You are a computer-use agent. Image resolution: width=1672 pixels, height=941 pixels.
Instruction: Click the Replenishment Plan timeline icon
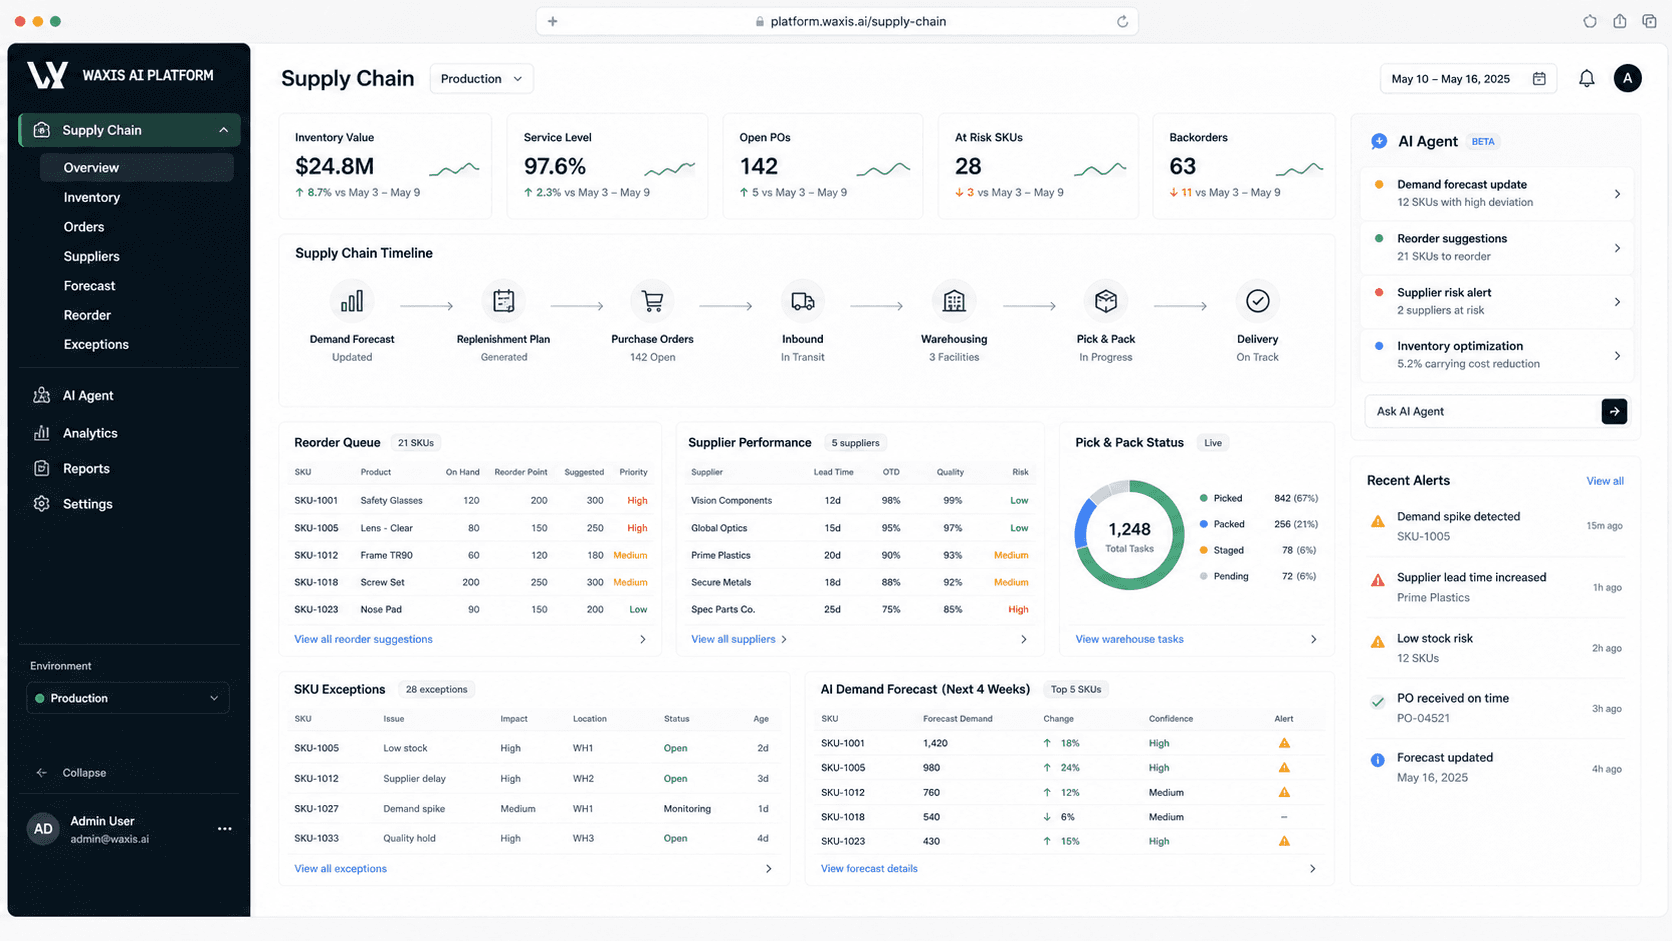coord(504,301)
